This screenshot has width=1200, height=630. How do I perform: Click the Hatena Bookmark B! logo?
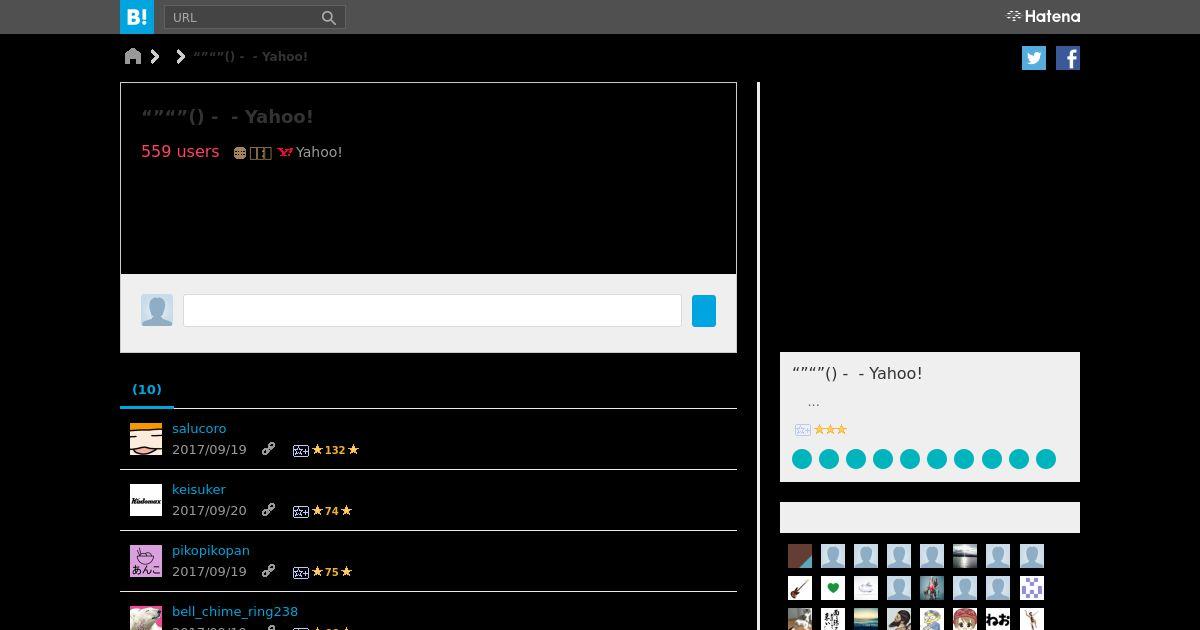coord(137,17)
